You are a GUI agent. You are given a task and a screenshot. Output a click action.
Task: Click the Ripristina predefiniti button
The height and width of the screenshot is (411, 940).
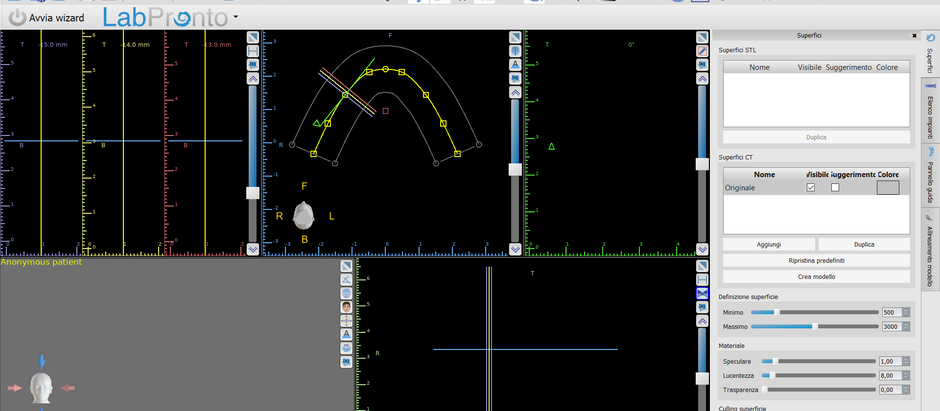point(817,261)
